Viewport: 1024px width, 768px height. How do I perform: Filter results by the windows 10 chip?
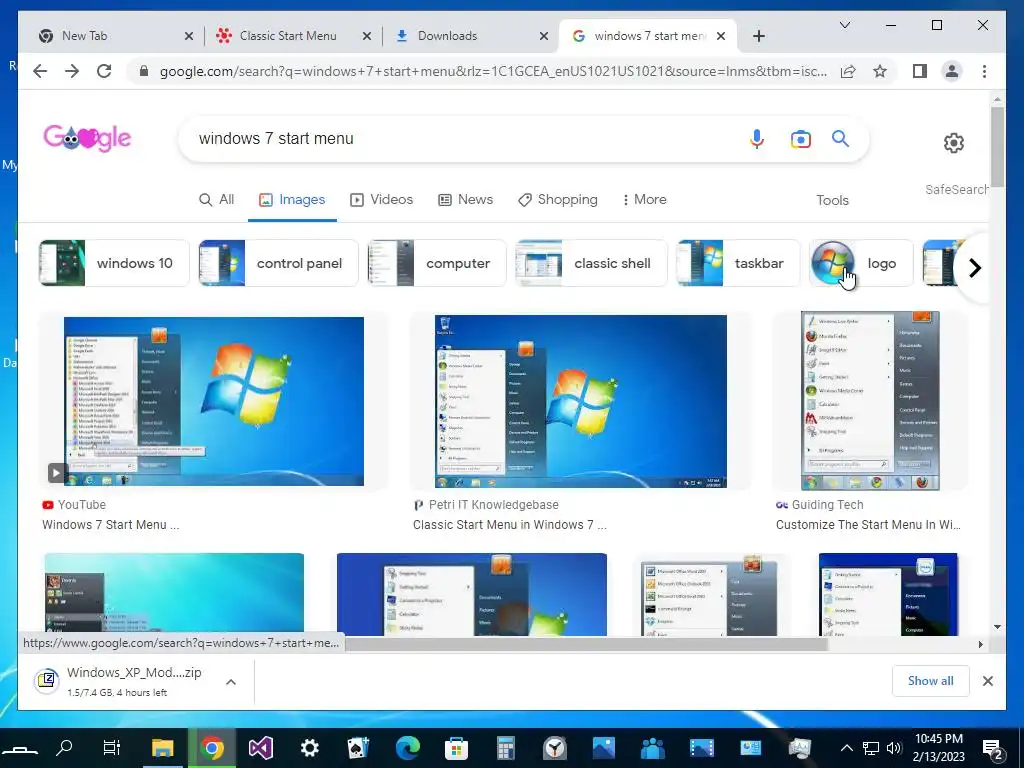pyautogui.click(x=114, y=263)
